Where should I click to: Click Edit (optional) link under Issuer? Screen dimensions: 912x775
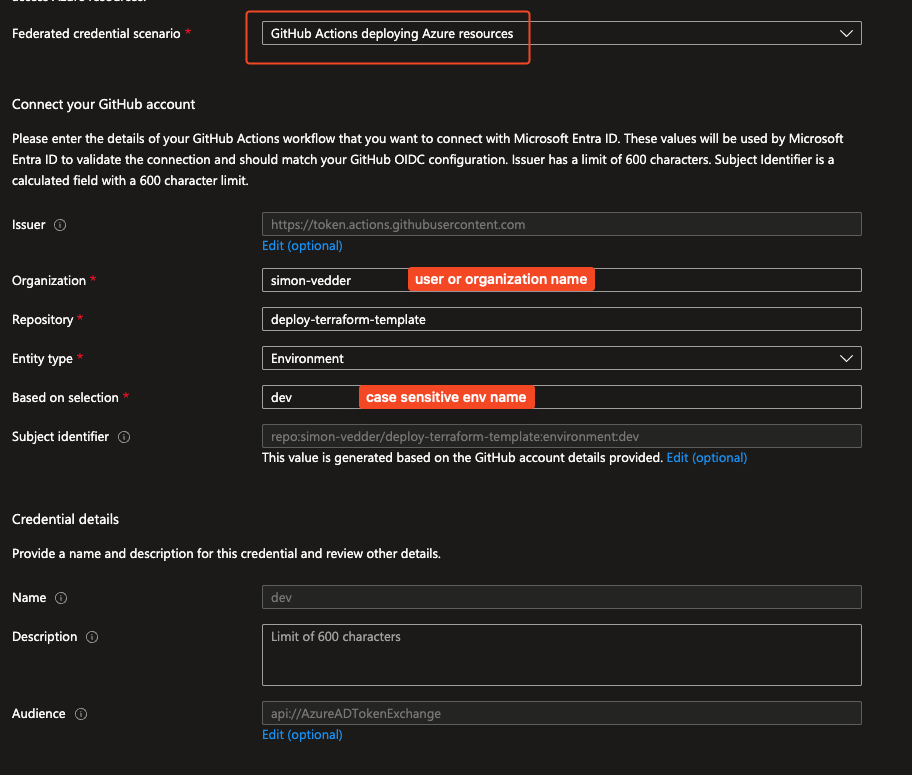tap(302, 246)
